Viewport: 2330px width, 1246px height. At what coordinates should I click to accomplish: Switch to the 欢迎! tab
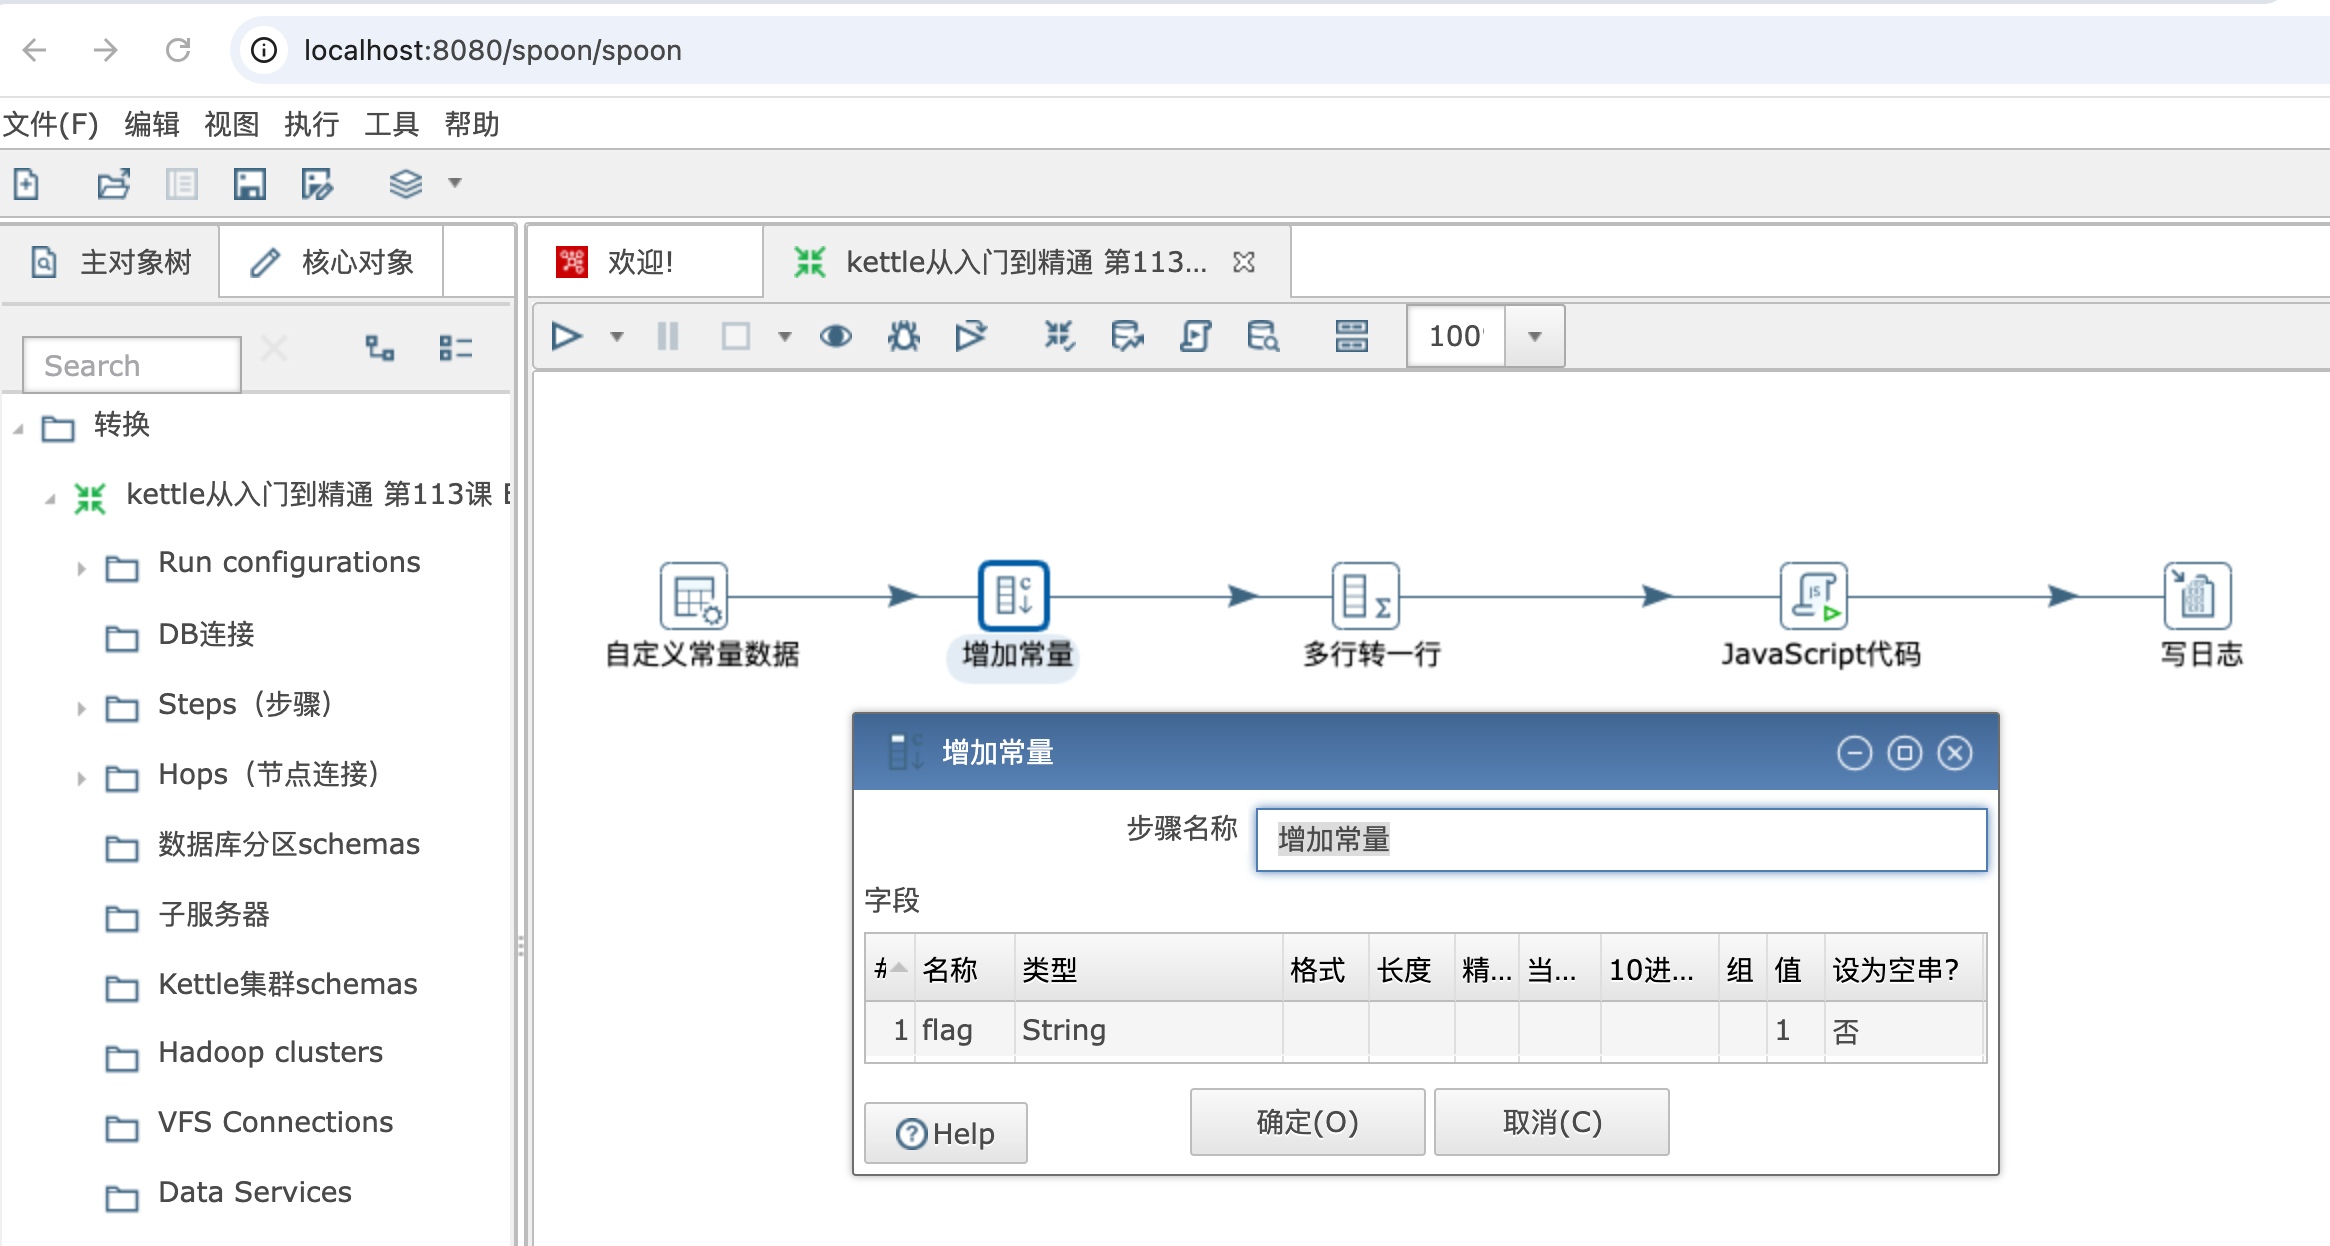640,261
